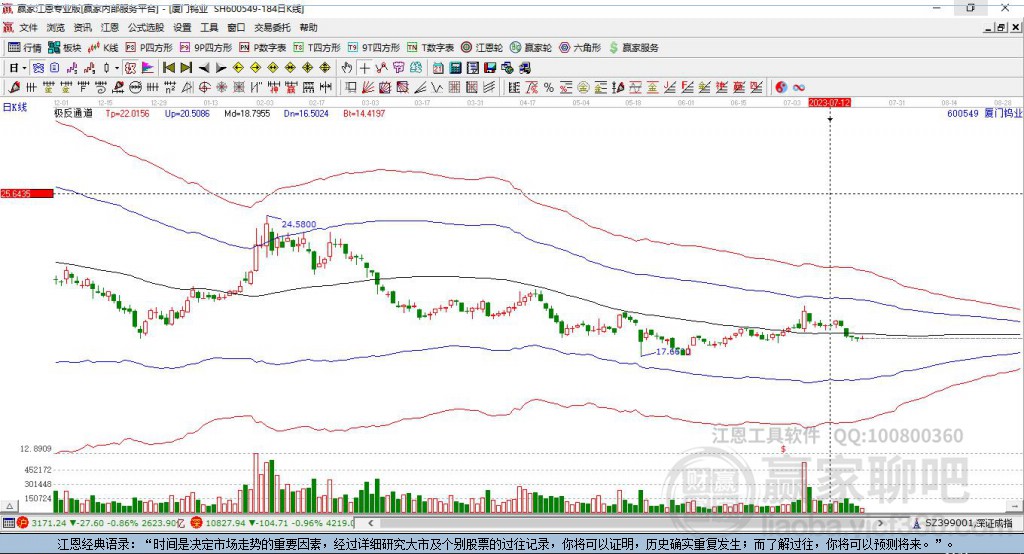Step forward with the black right arrow
Screen dimensions: 1024x554
[221, 68]
